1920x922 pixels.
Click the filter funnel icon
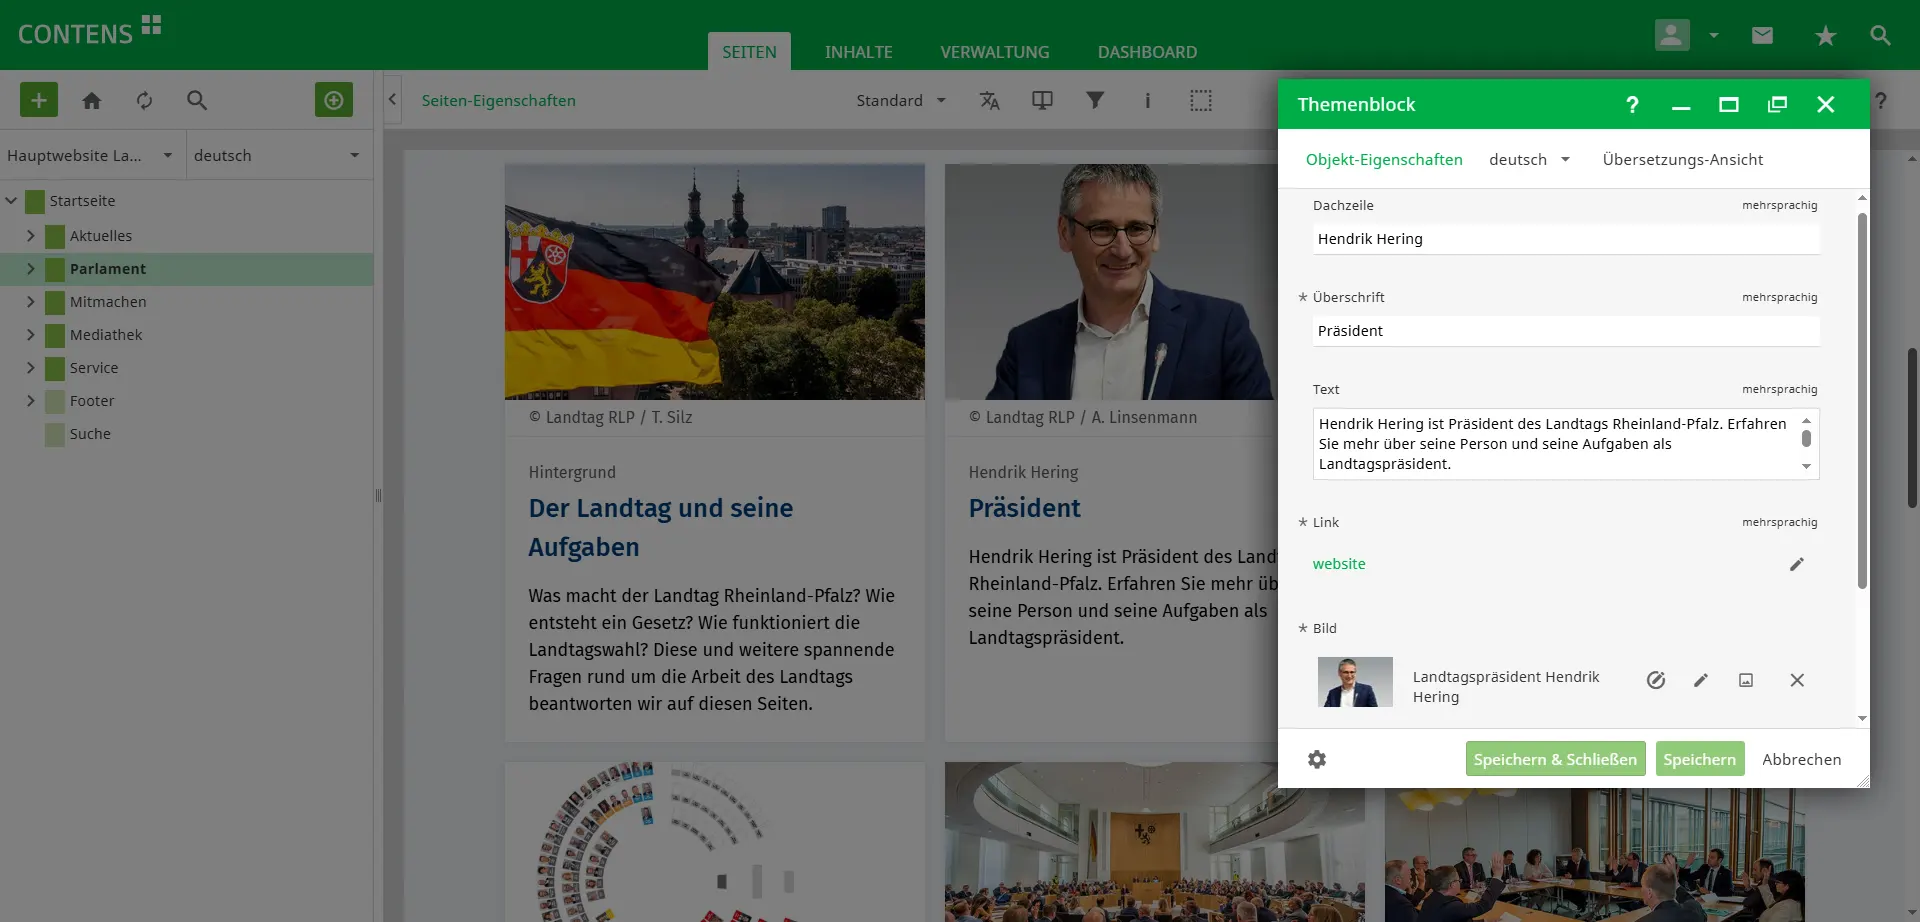click(x=1095, y=100)
